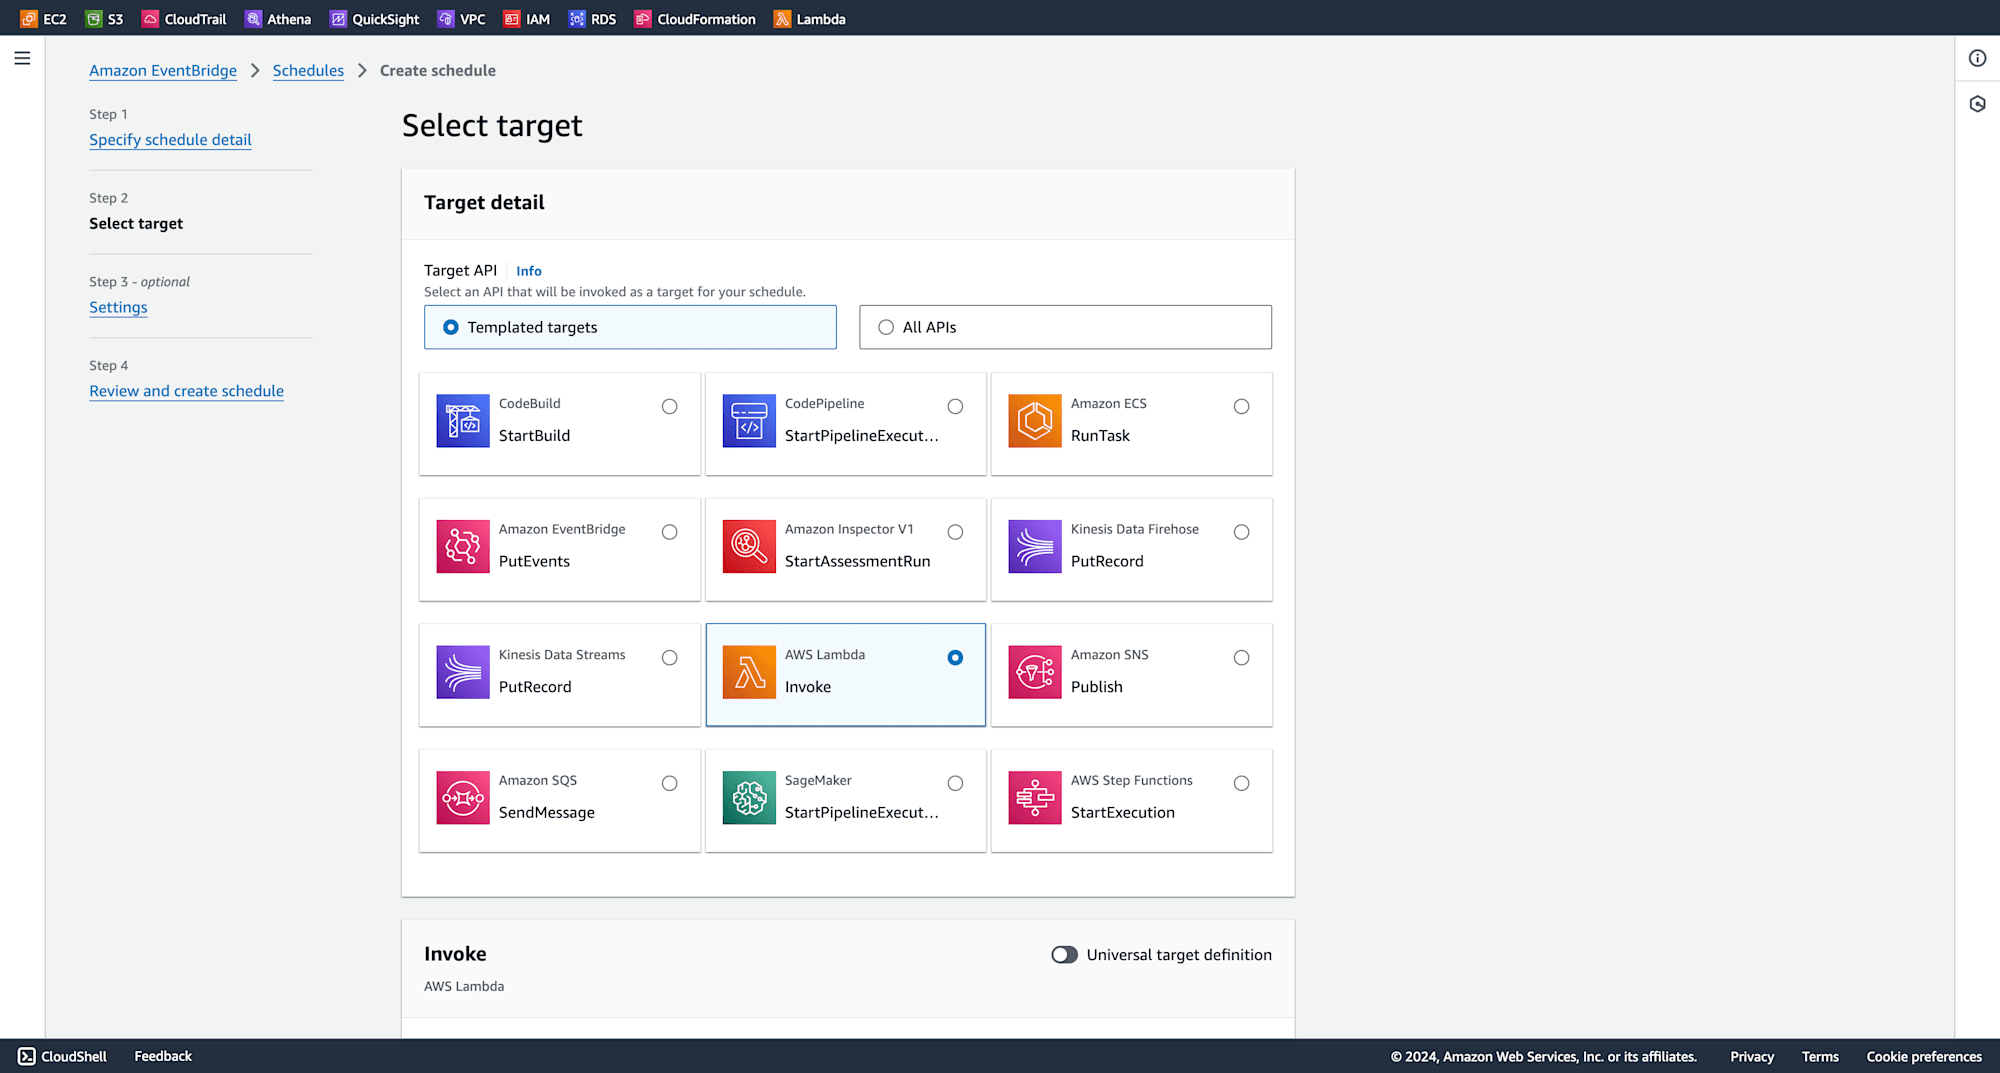Select Amazon ECS RunTask radio button

click(1241, 406)
